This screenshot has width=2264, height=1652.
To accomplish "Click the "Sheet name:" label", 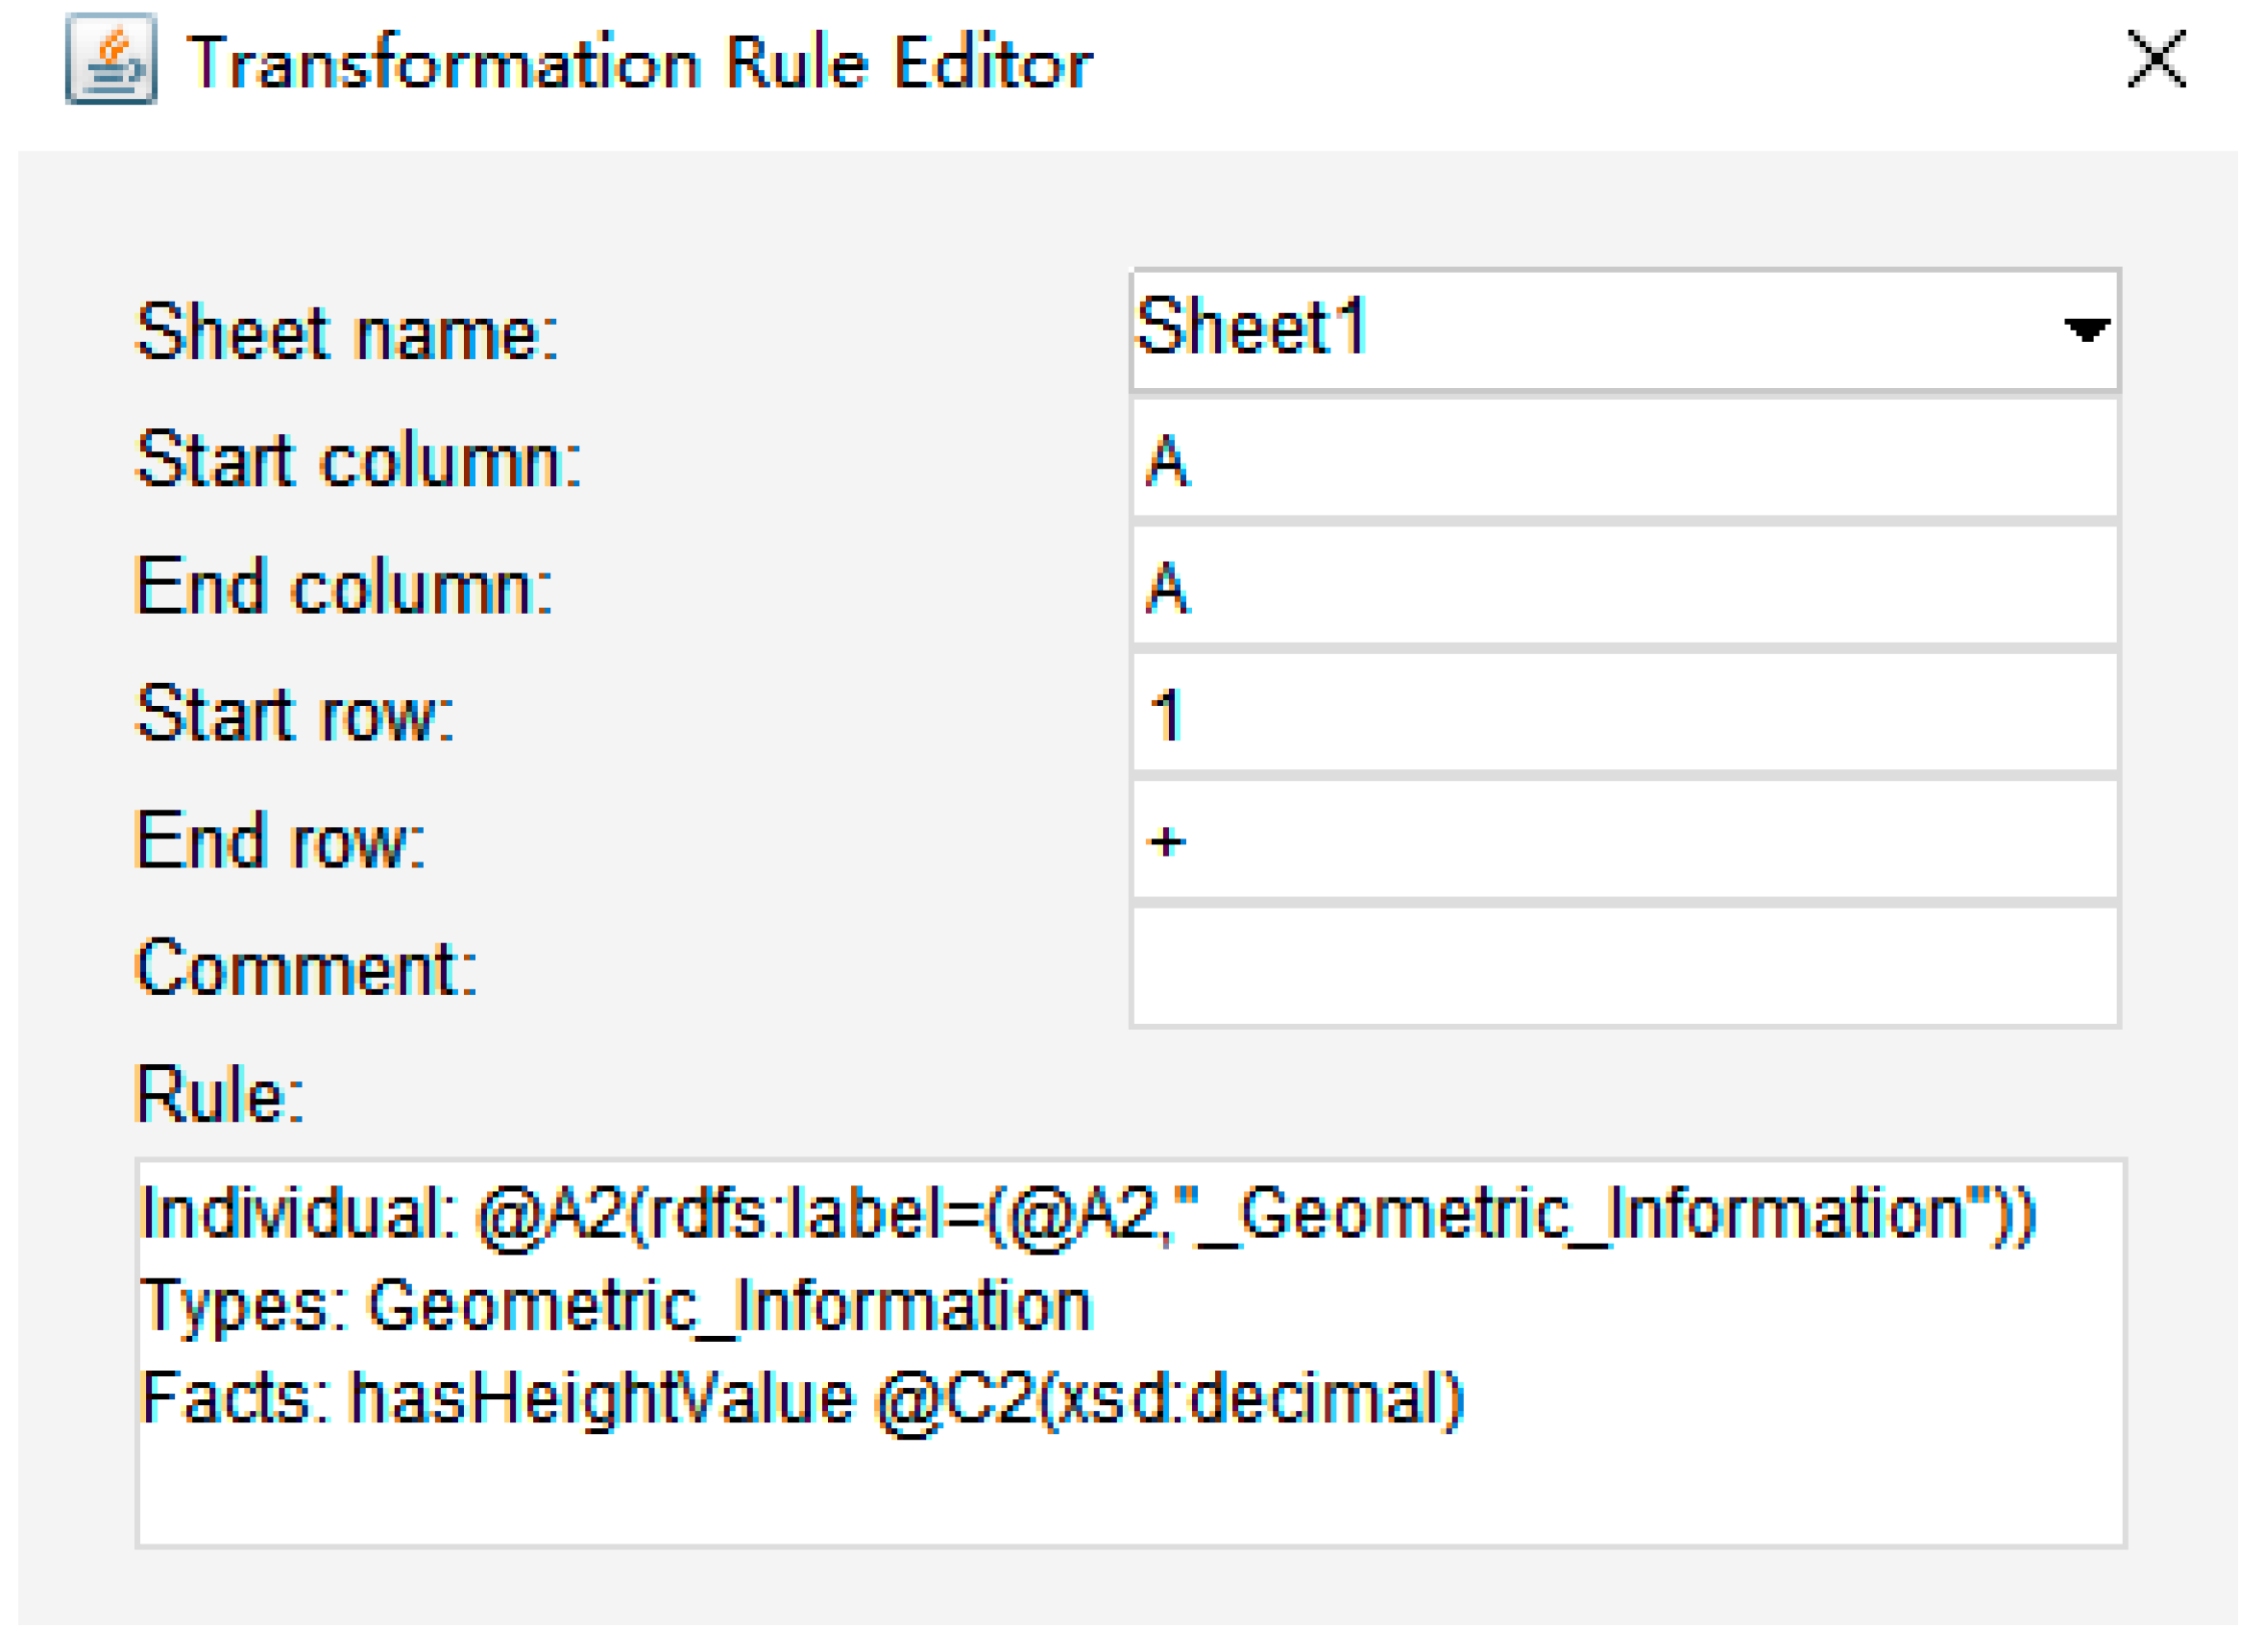I will (x=347, y=332).
